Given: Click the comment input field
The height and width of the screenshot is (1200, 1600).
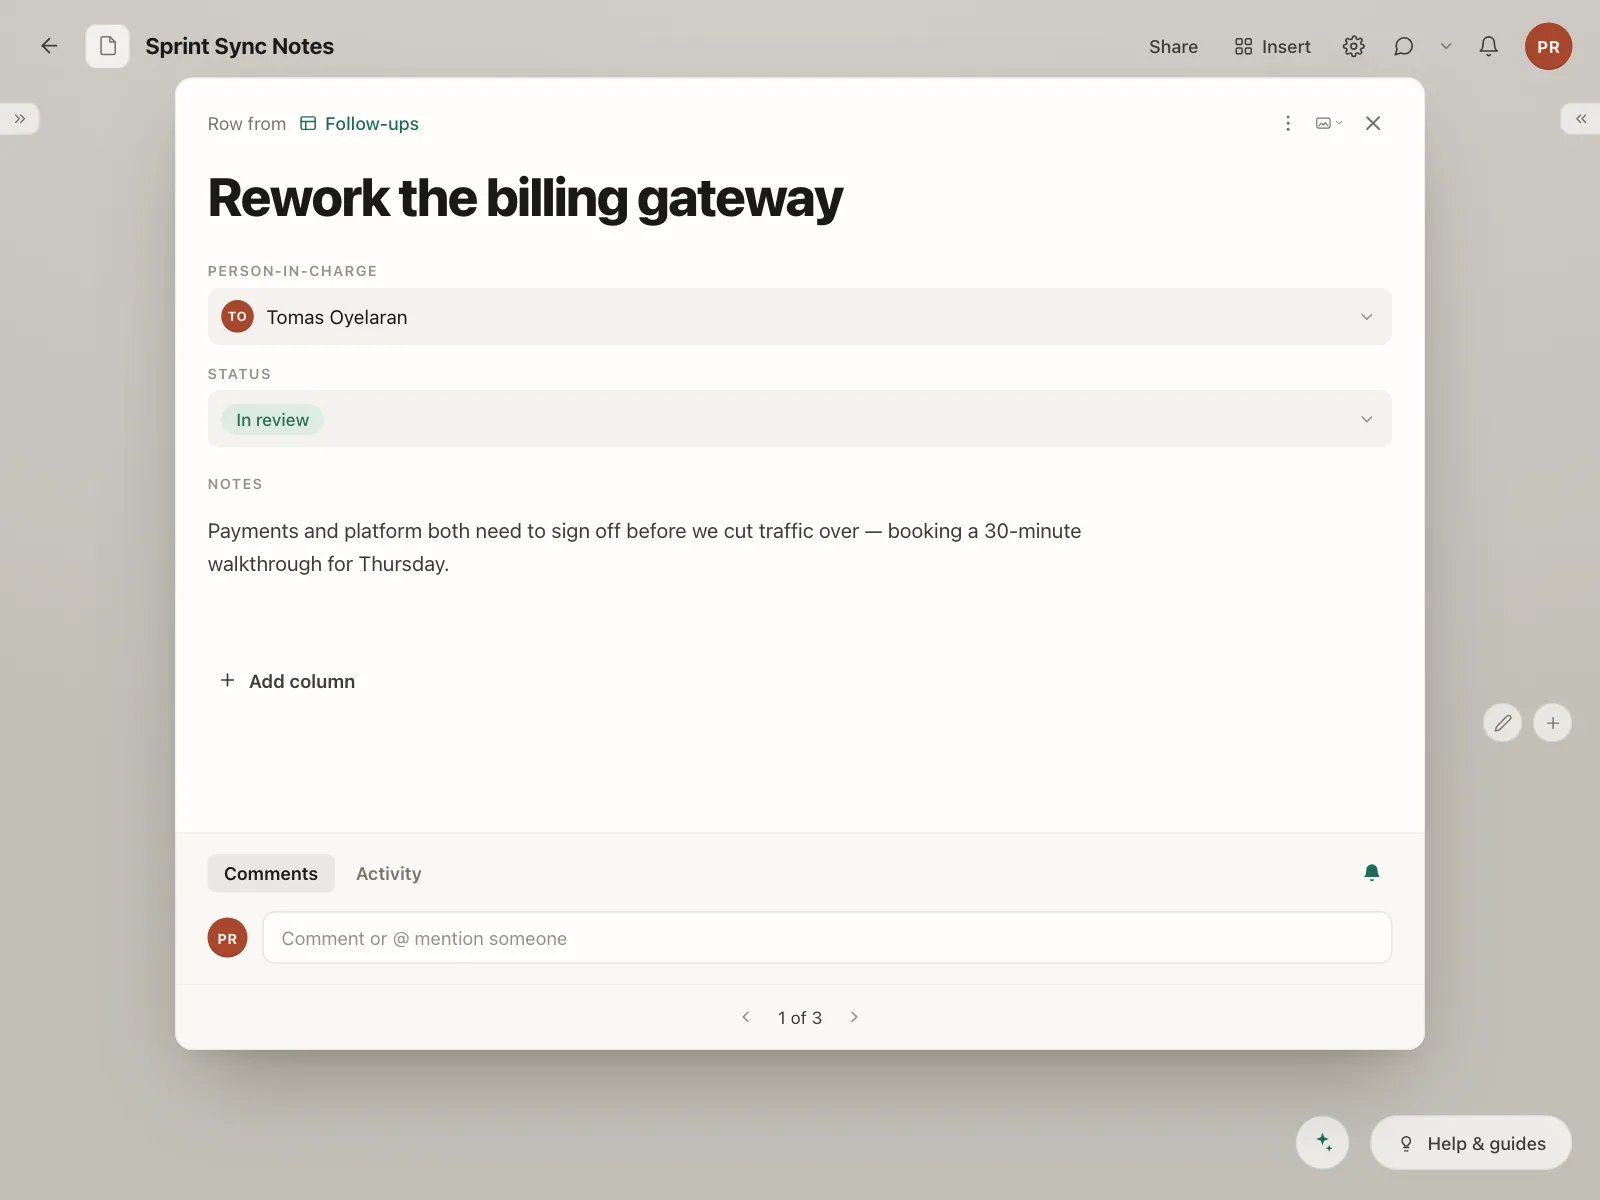Looking at the screenshot, I should (827, 938).
